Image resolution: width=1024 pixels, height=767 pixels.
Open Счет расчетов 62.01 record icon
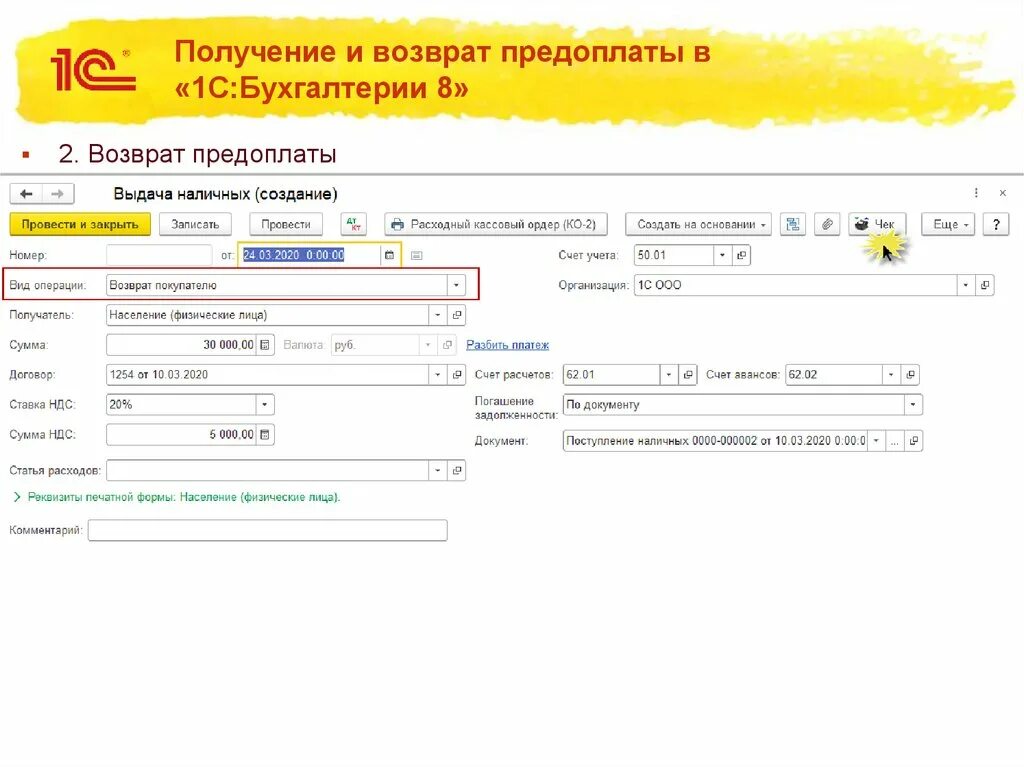[x=688, y=375]
